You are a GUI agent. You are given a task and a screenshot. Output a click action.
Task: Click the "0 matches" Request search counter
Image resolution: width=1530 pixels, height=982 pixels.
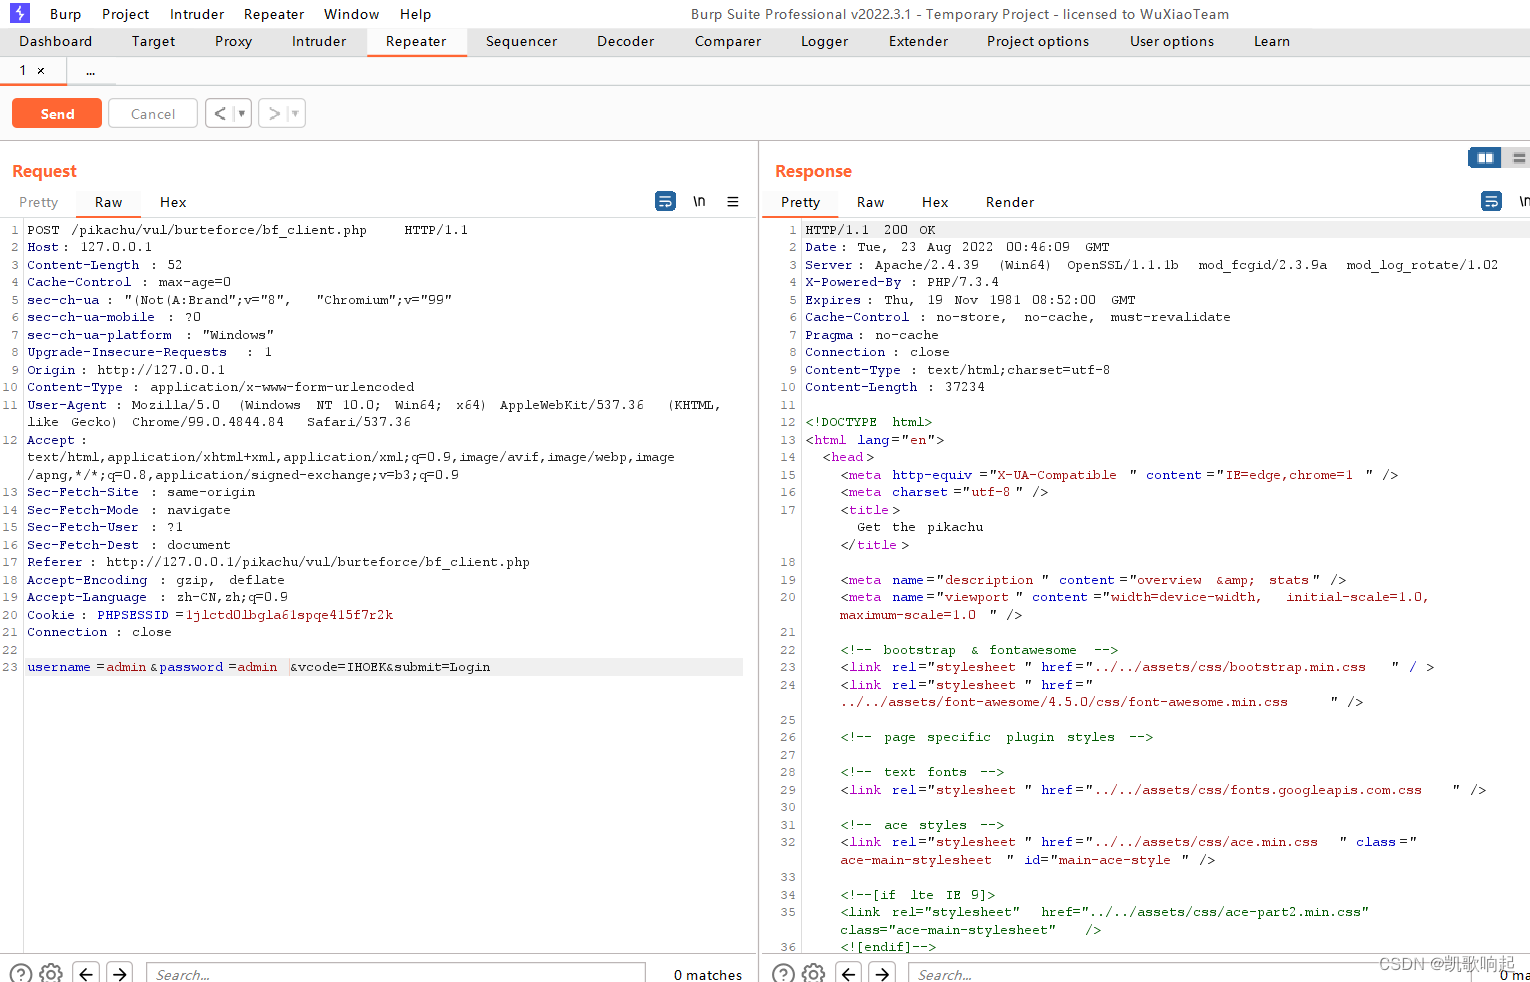707,975
